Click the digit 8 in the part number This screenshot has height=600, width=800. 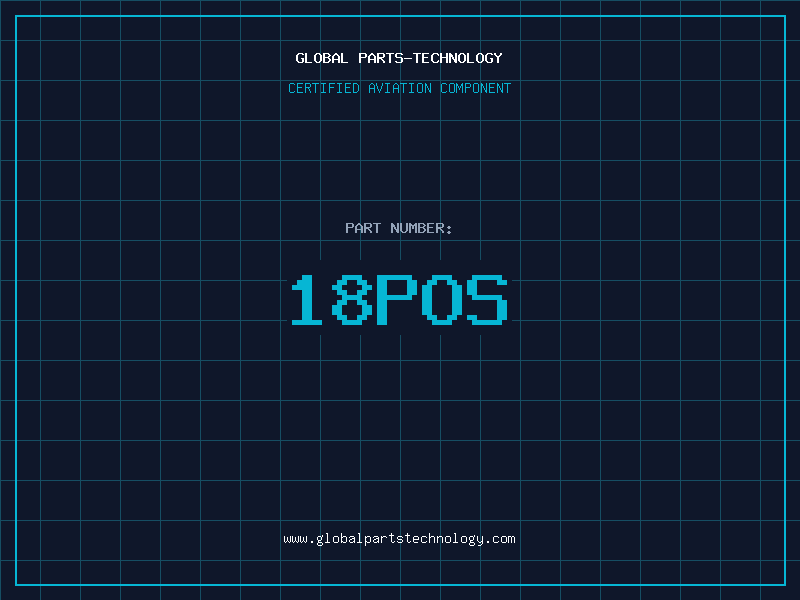[353, 300]
